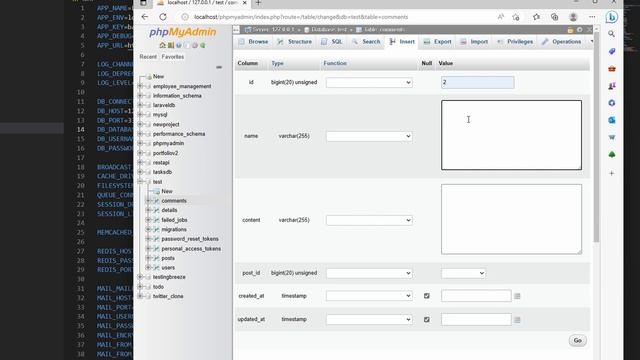Open Function dropdown for id column
The width and height of the screenshot is (640, 360).
tap(369, 82)
